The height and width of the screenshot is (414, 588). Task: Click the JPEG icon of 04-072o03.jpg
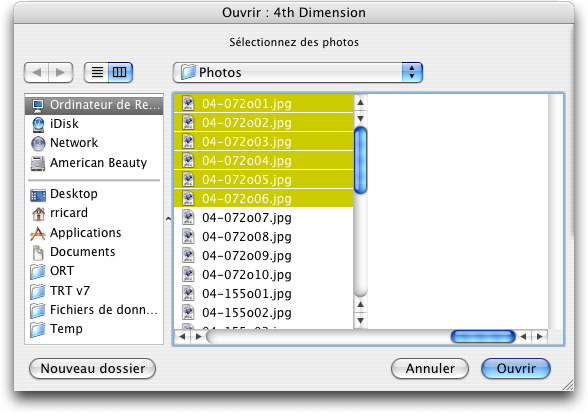(188, 141)
